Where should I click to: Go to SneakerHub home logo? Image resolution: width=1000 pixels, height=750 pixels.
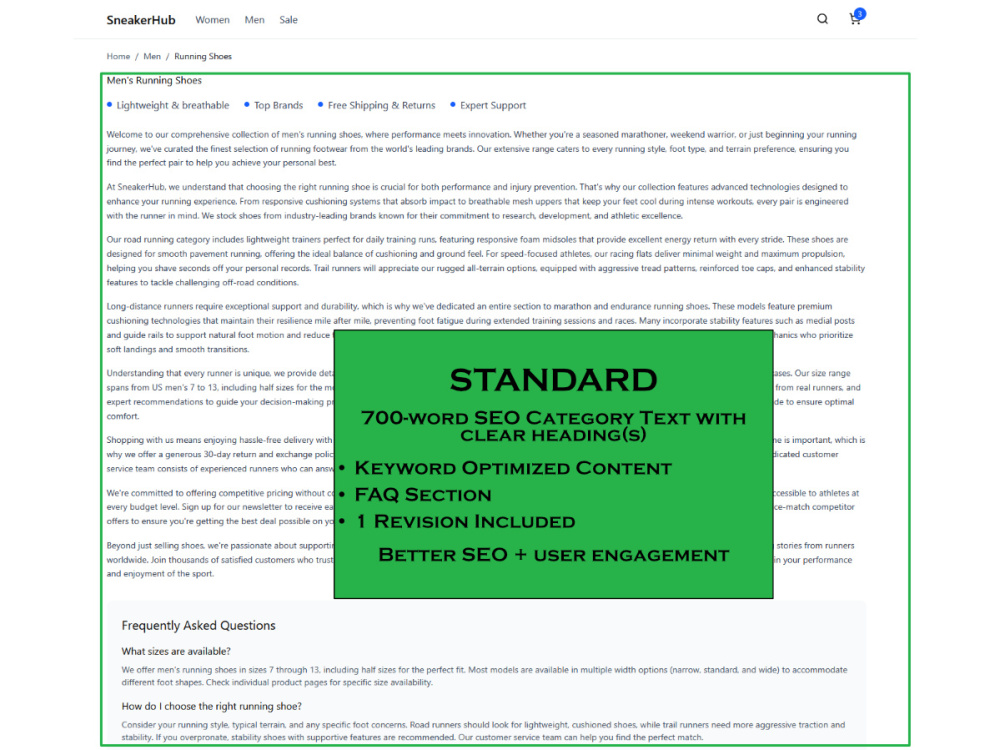pyautogui.click(x=141, y=20)
